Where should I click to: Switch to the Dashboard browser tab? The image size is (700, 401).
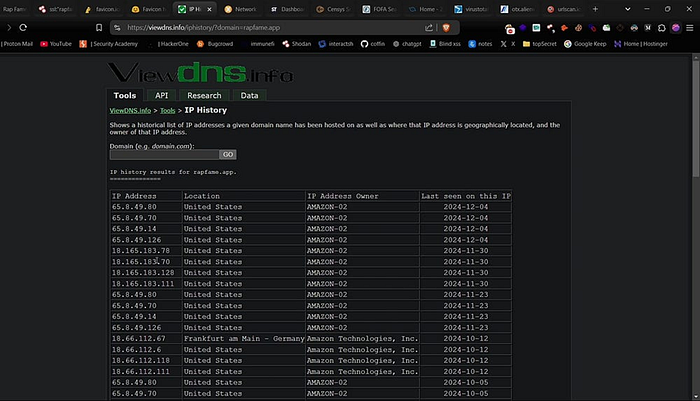coord(288,9)
